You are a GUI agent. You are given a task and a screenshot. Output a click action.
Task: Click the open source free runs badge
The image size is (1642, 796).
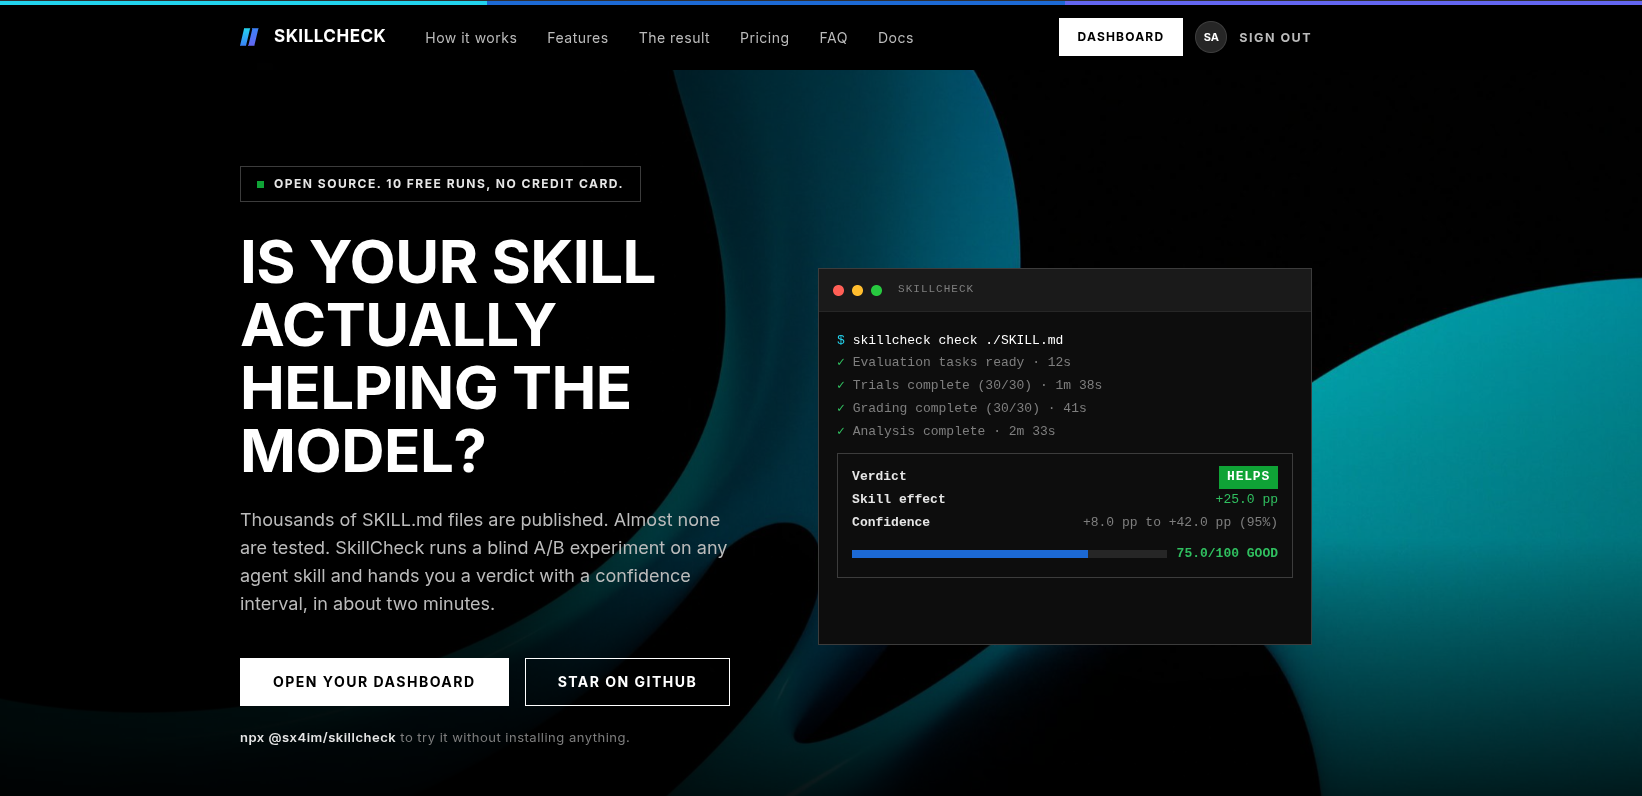(440, 184)
